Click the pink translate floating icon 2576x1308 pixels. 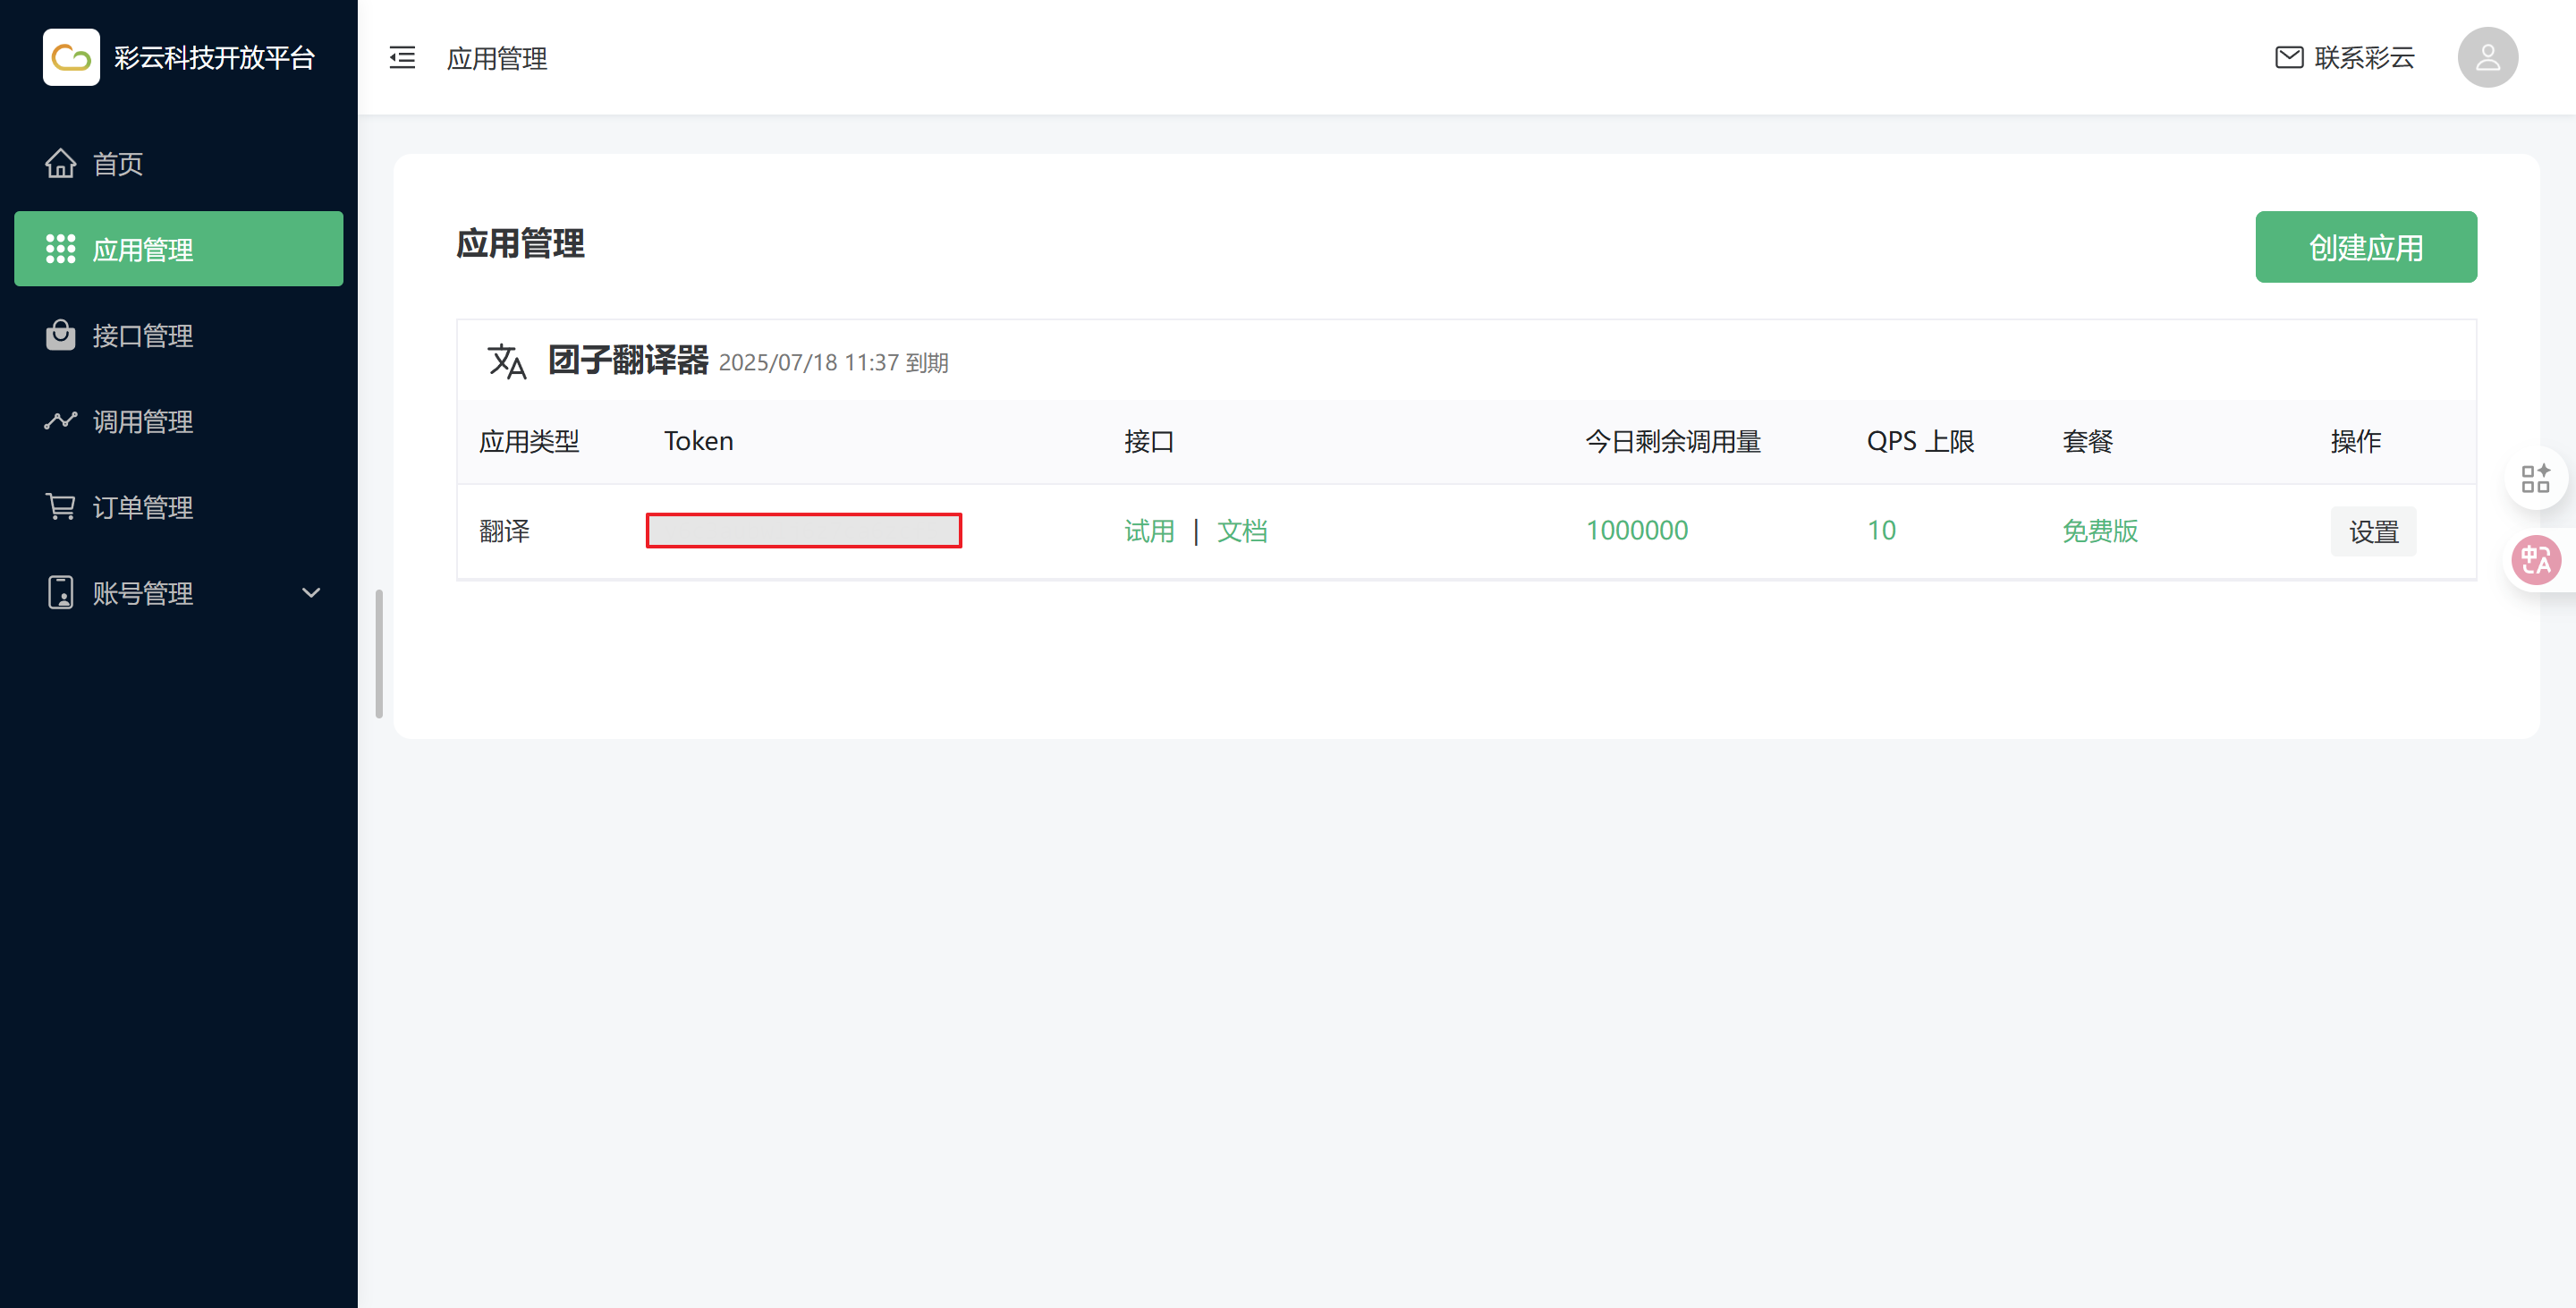(x=2536, y=559)
